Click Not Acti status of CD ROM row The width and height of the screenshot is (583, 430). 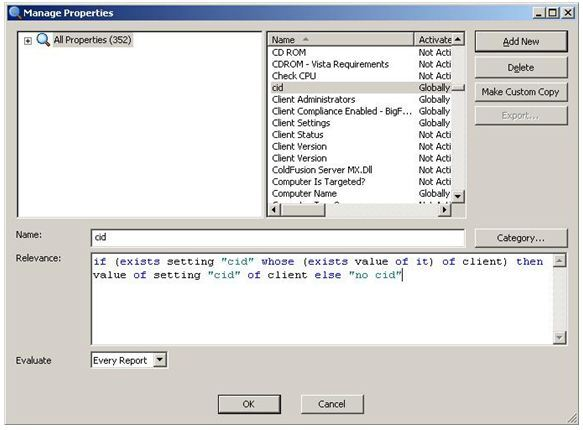tap(435, 52)
